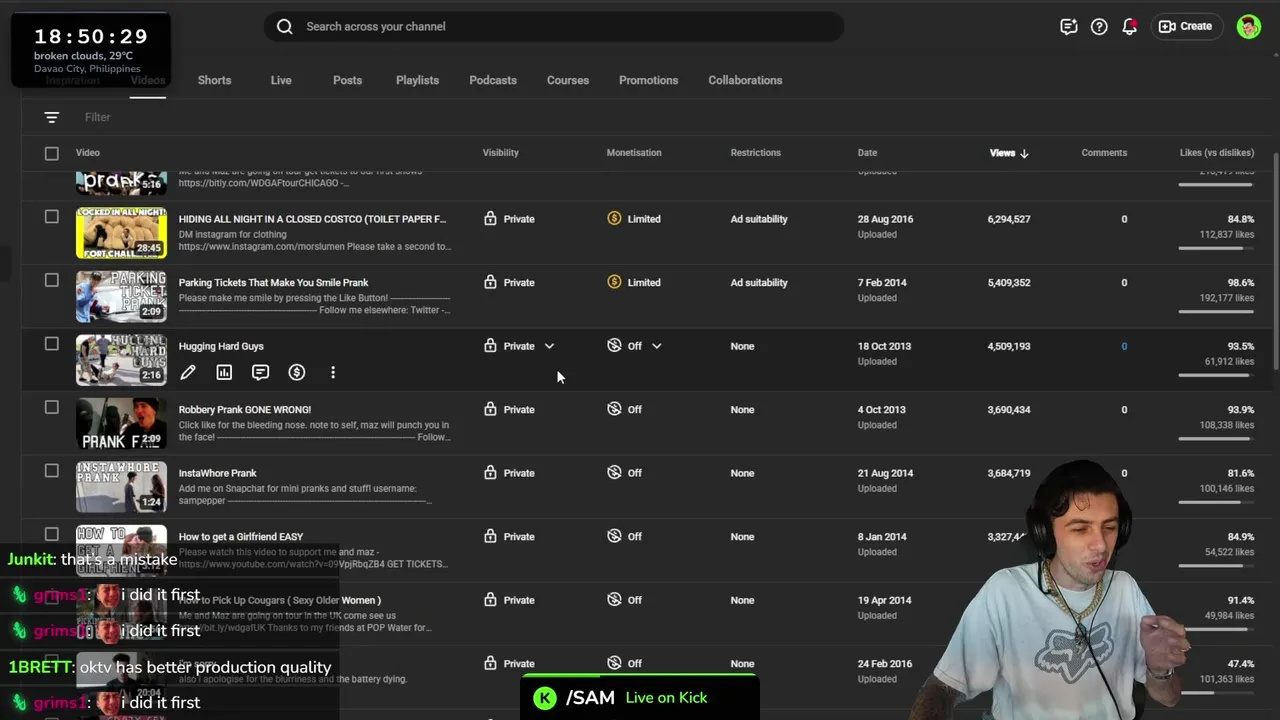Select the Costco video checkbox
The width and height of the screenshot is (1280, 720).
(52, 217)
